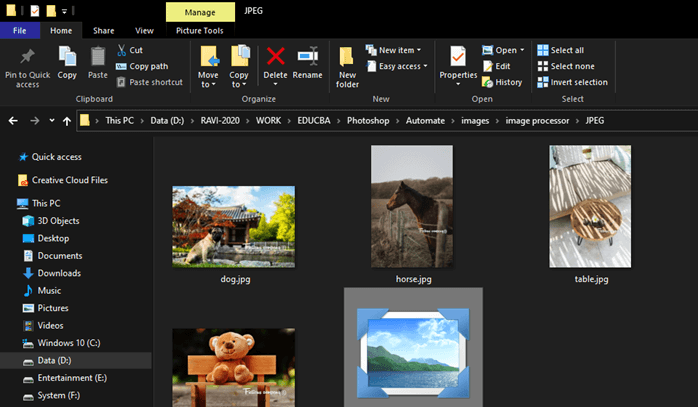
Task: Click the Paste shortcut icon
Action: click(x=121, y=82)
